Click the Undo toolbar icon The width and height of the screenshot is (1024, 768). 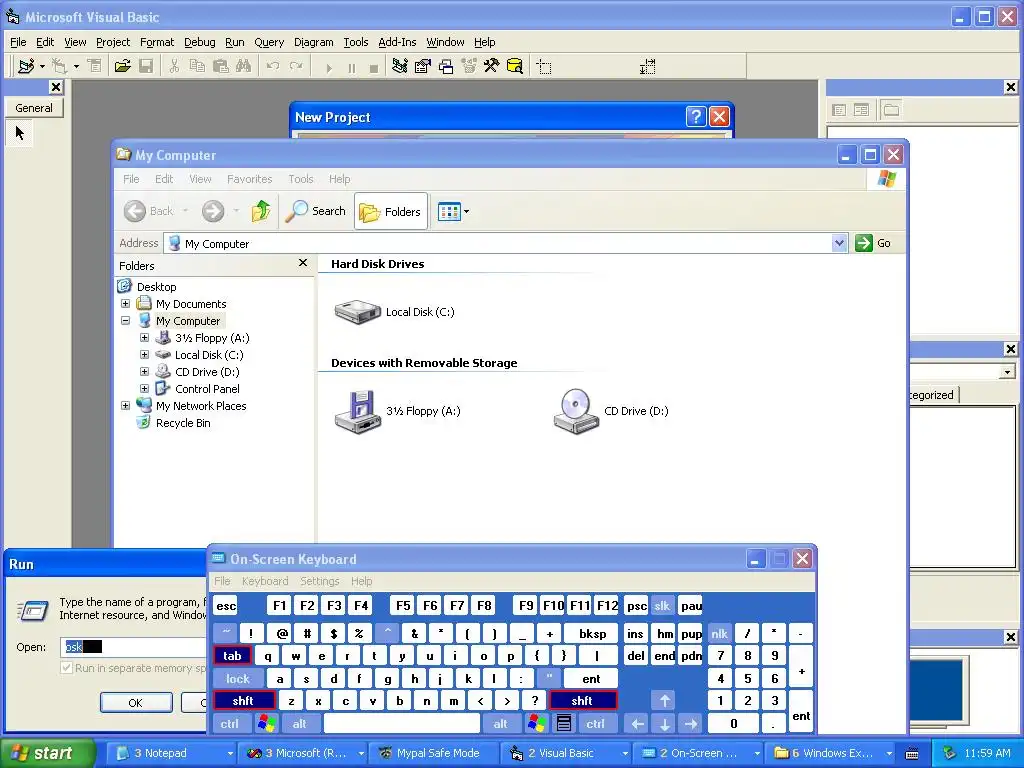(x=273, y=66)
